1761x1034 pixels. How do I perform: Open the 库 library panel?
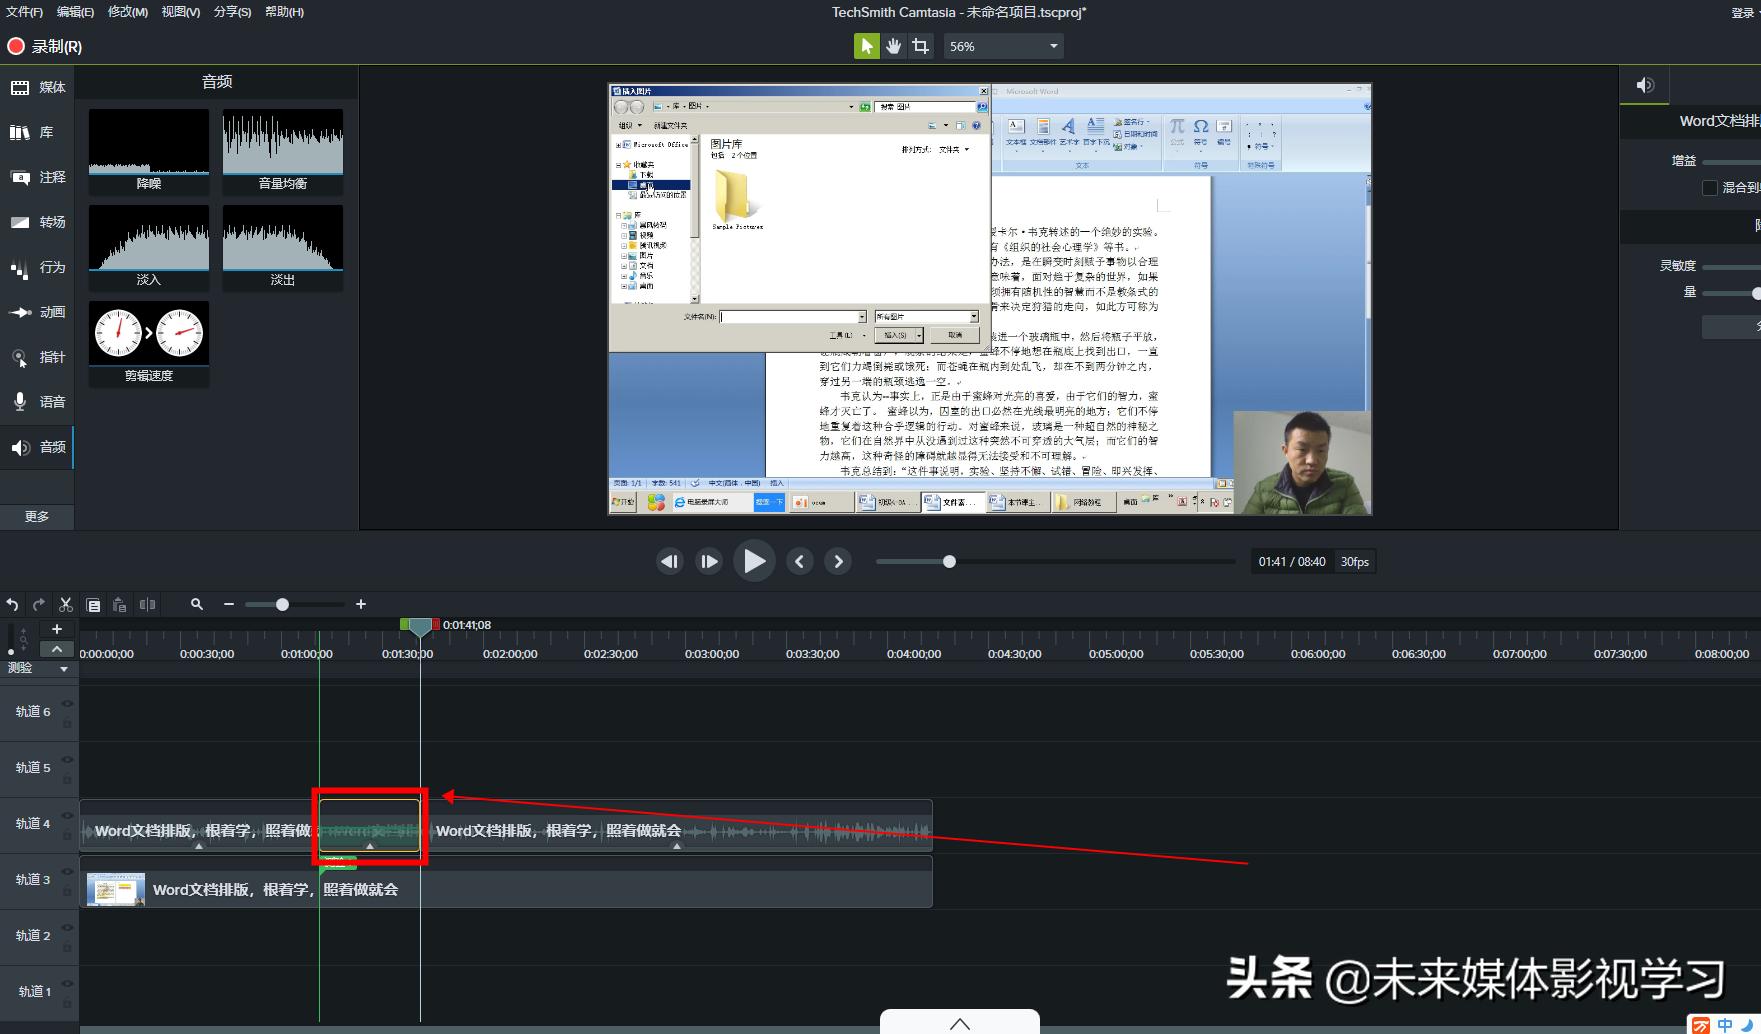(x=37, y=132)
